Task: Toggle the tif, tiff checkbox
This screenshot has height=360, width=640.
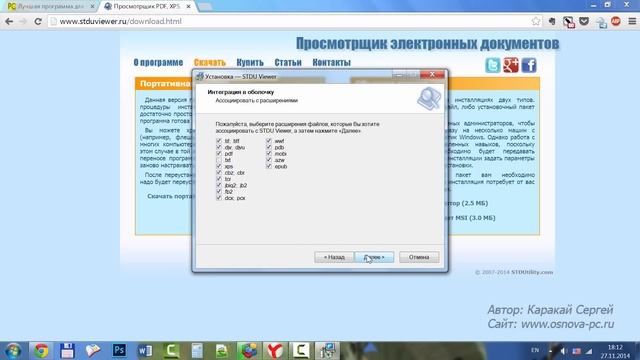Action: tap(219, 141)
